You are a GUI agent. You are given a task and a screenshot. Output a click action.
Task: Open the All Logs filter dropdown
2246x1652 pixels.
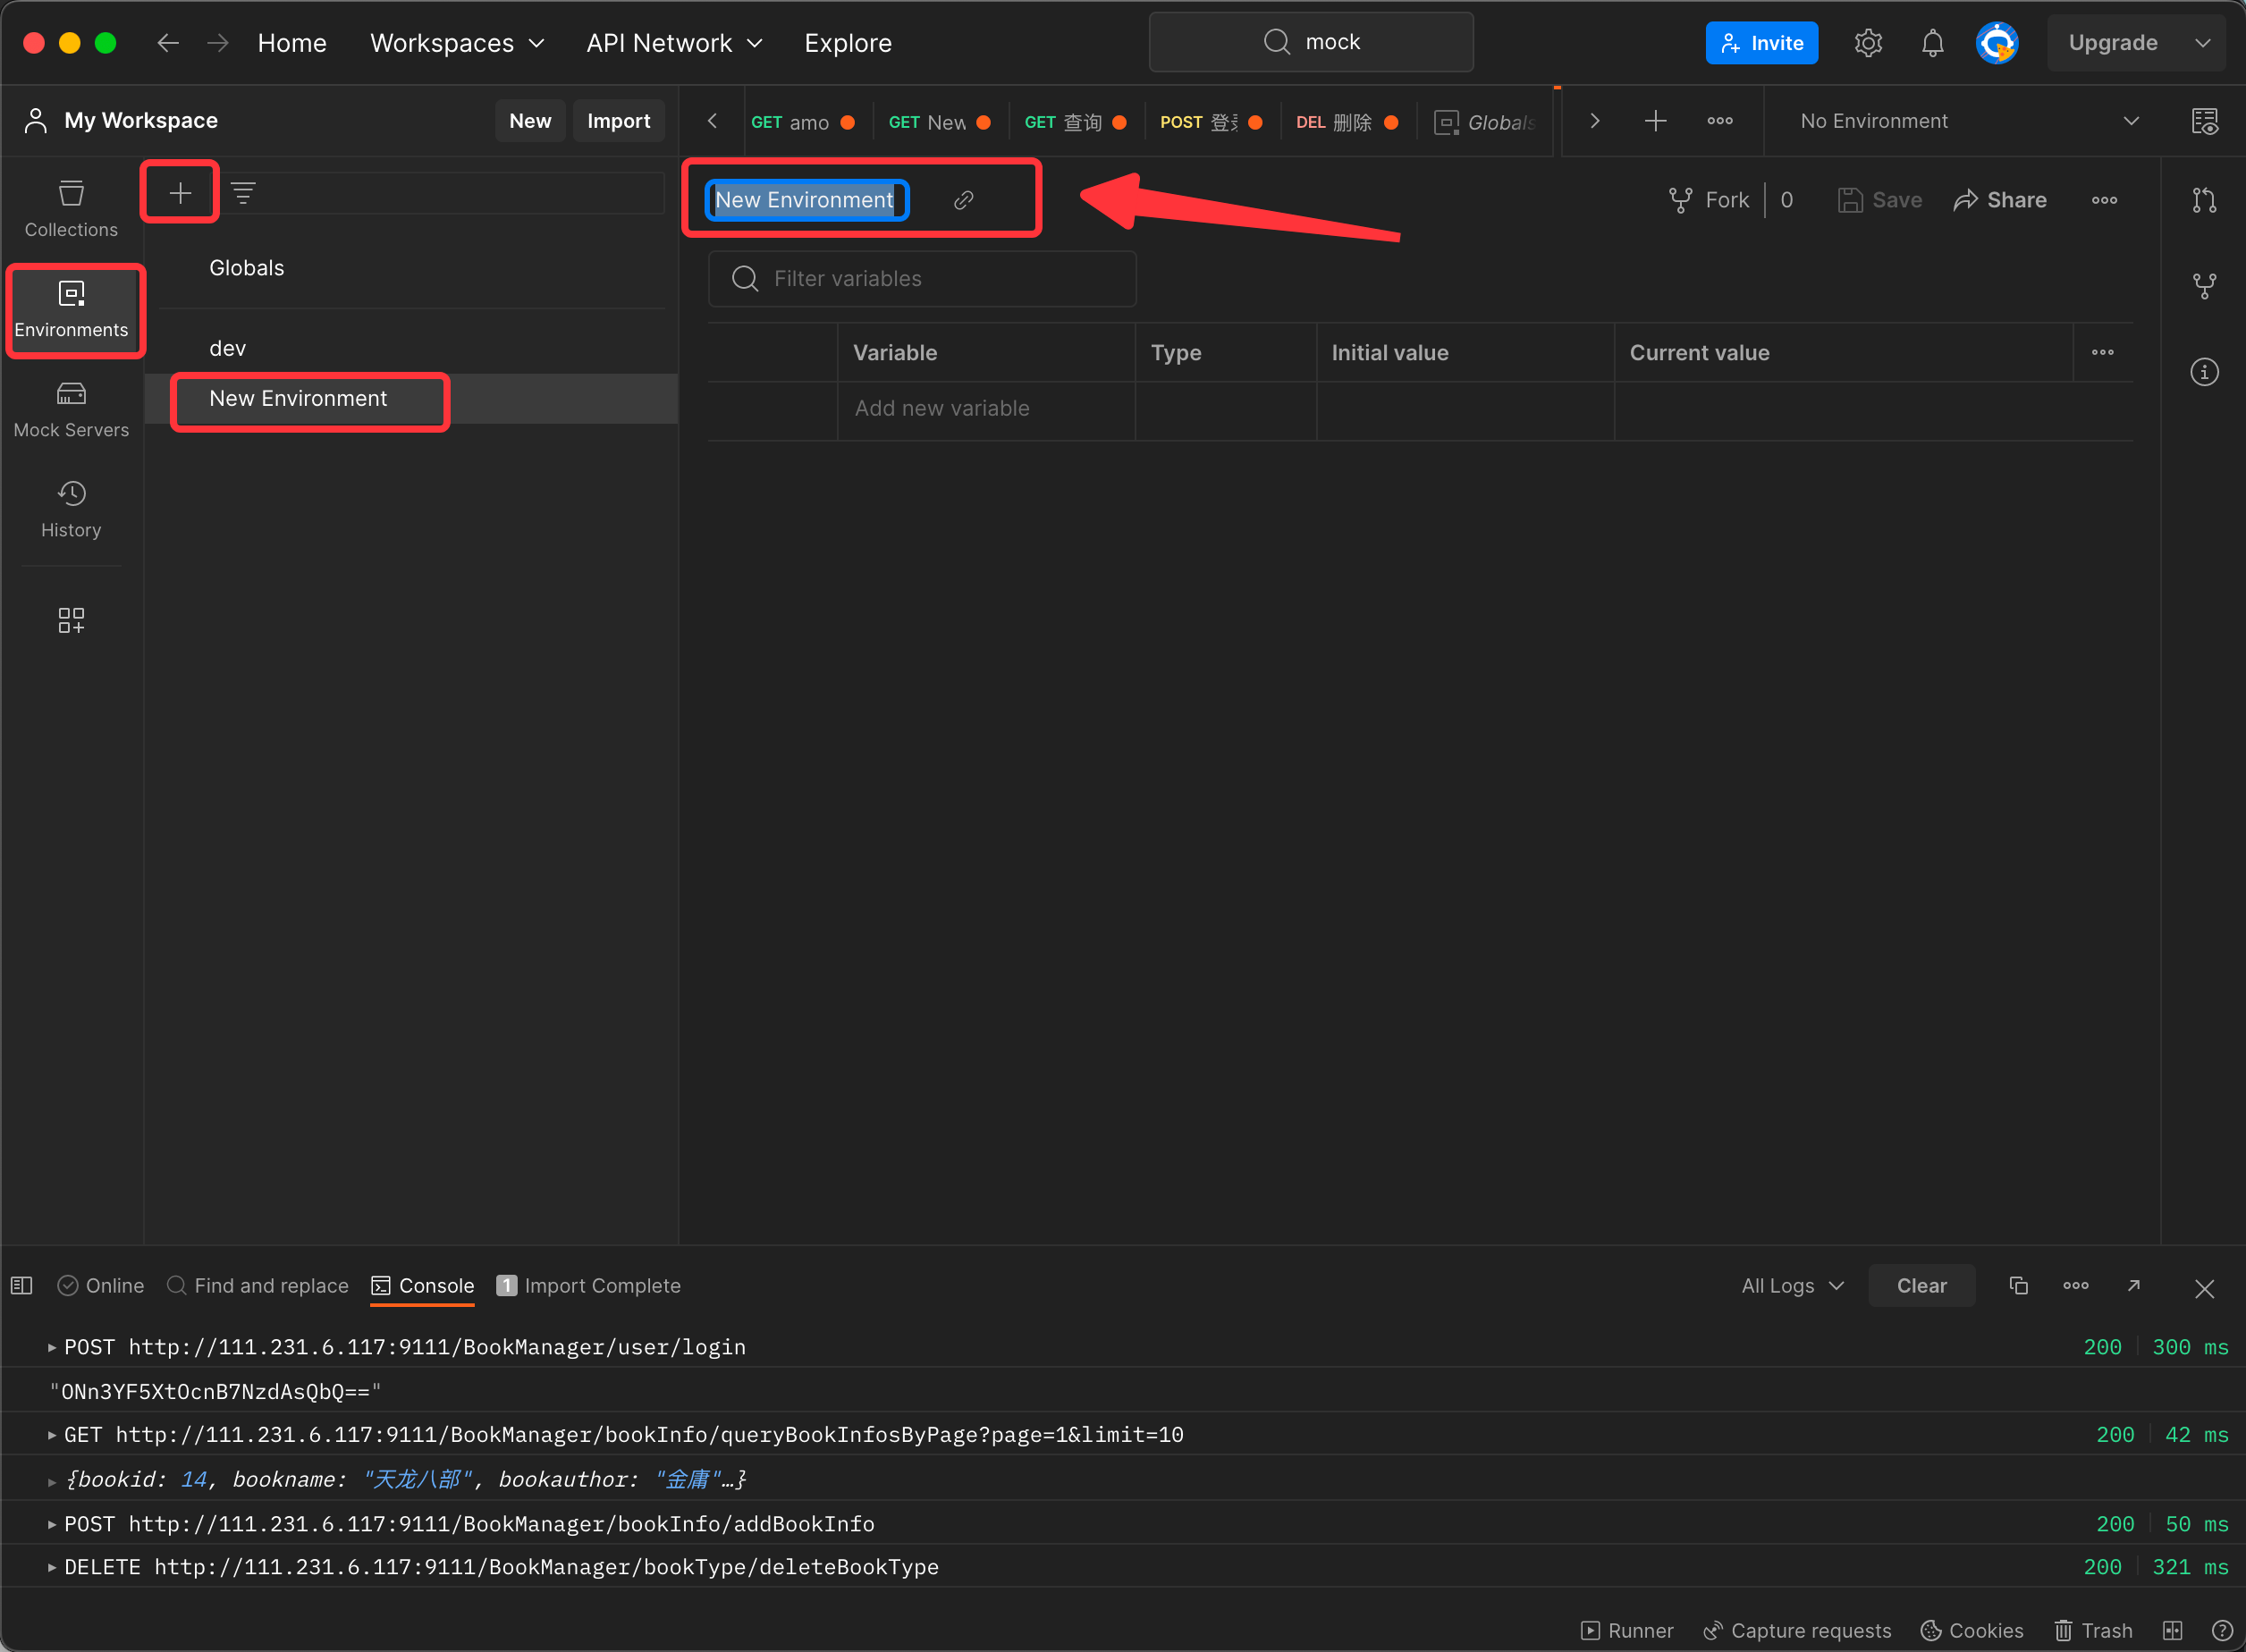click(1791, 1286)
